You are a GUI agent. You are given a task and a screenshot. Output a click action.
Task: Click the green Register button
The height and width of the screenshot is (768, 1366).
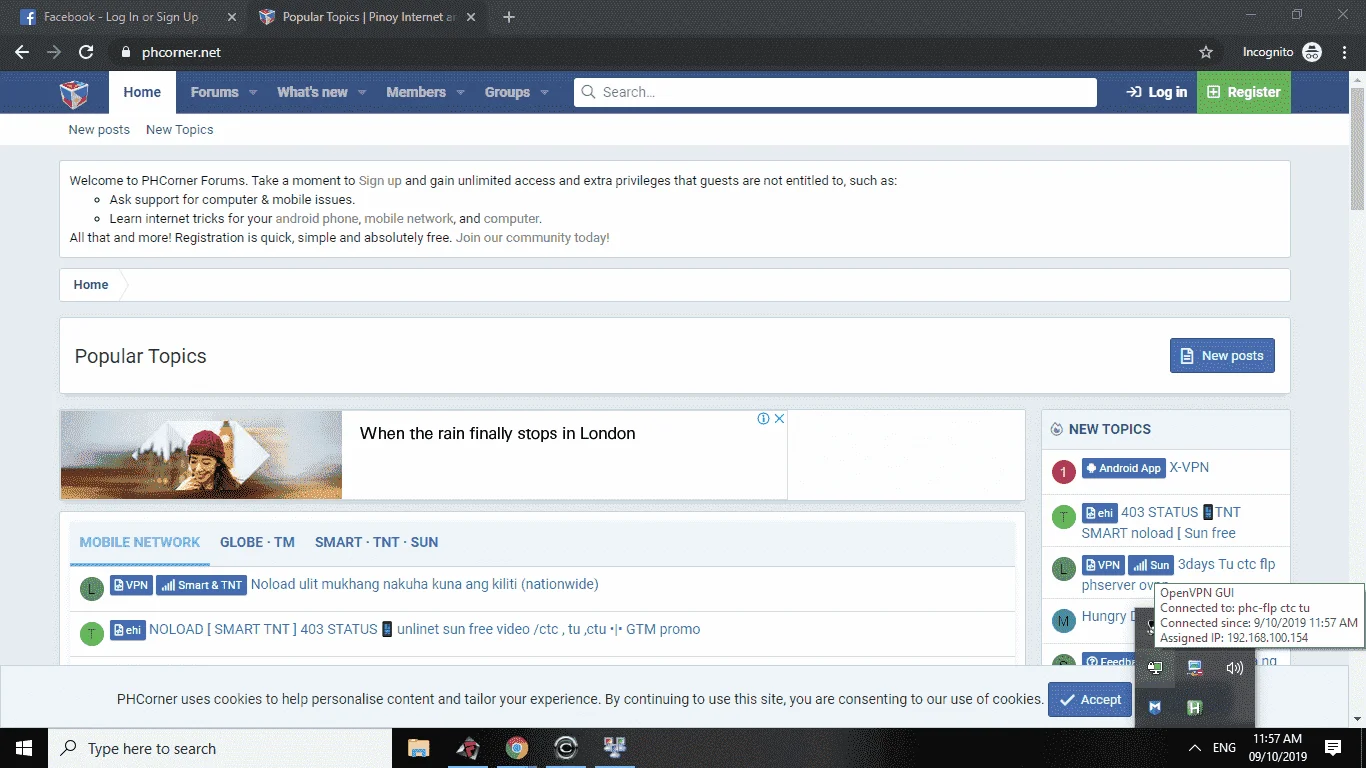point(1243,92)
